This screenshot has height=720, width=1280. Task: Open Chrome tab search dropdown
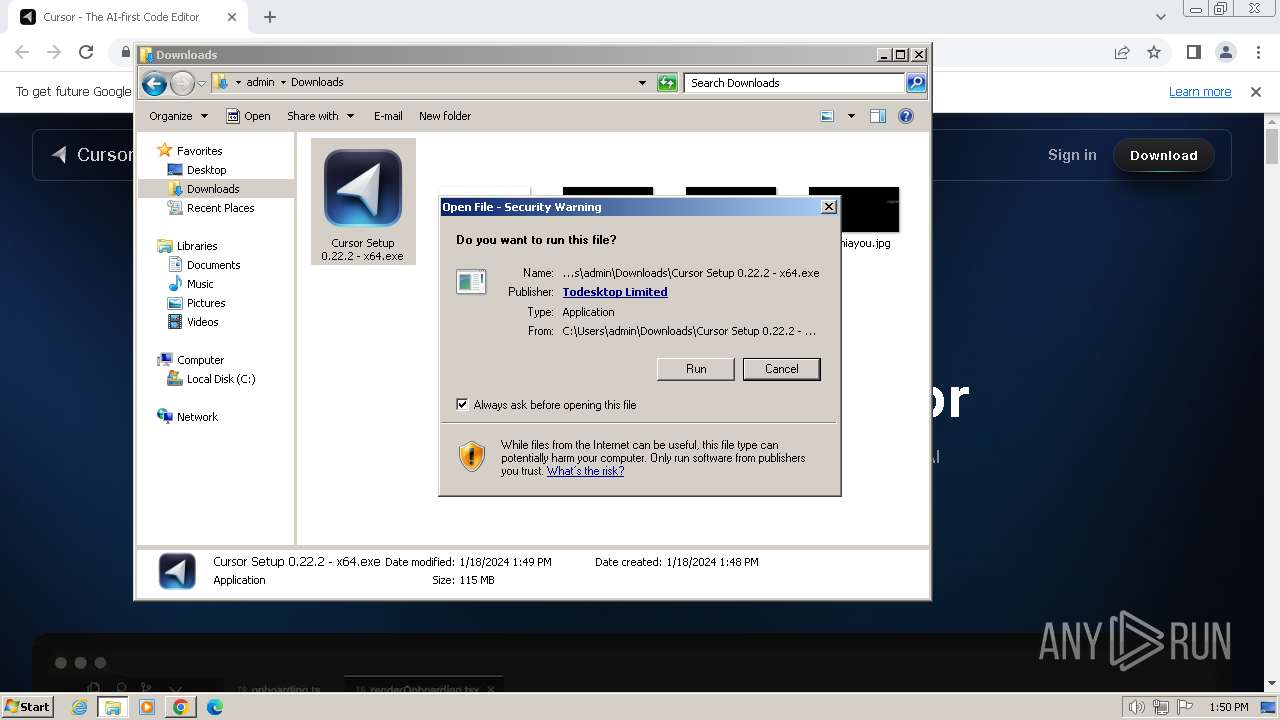(x=1160, y=17)
